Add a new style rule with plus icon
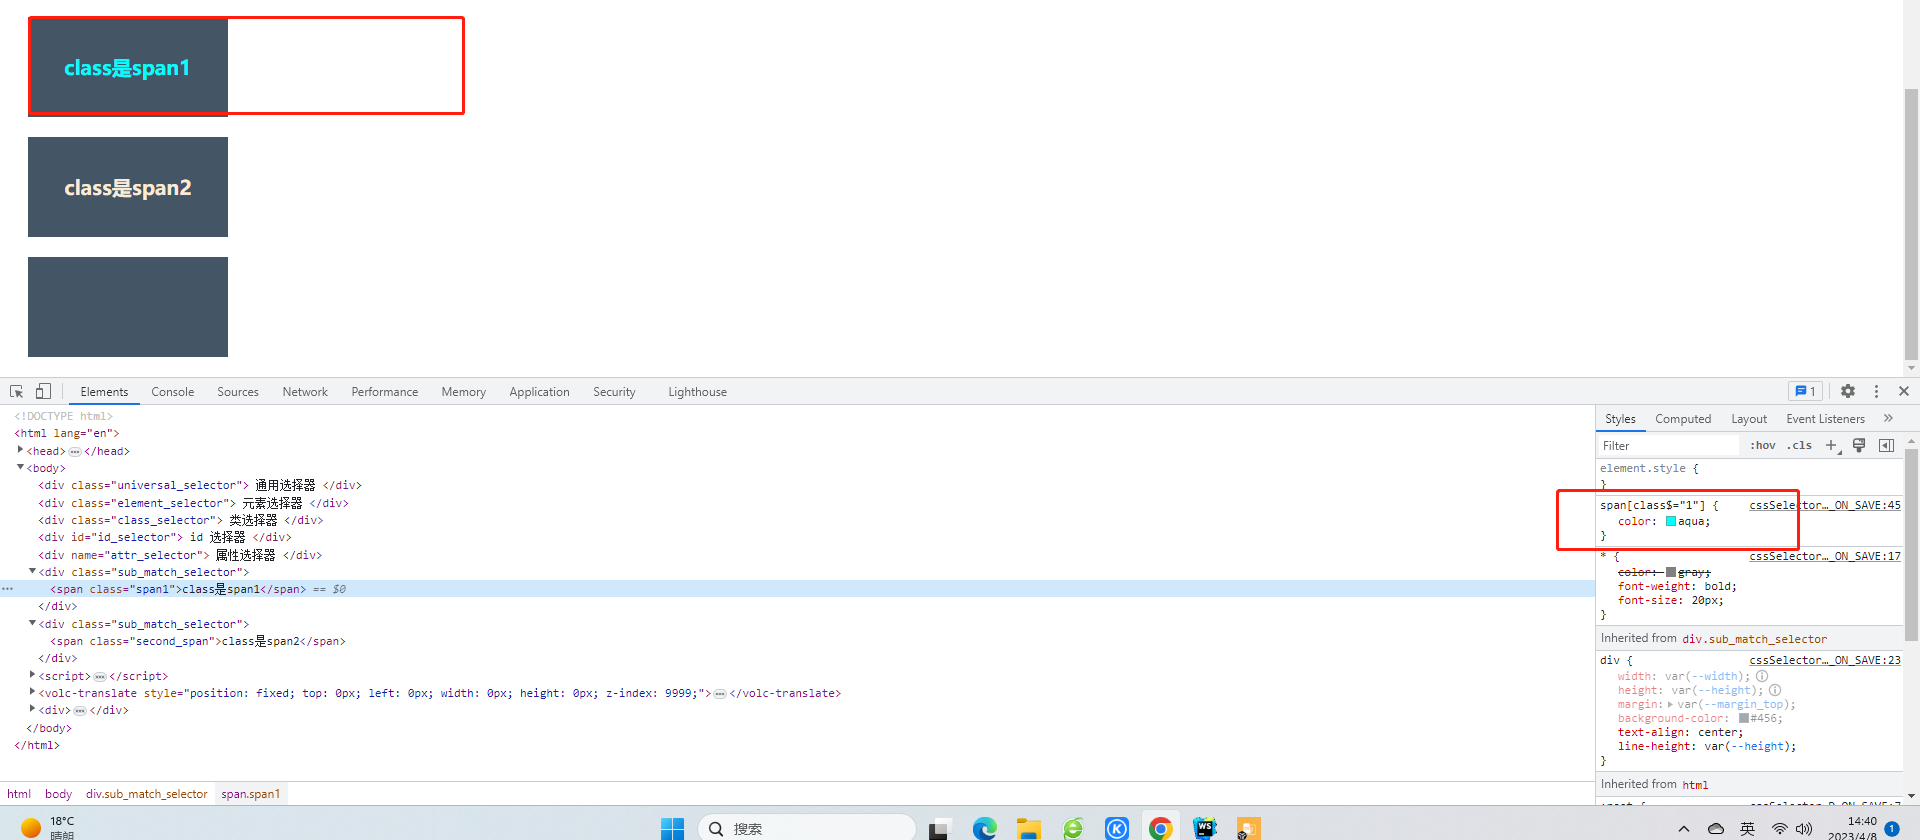 coord(1831,445)
